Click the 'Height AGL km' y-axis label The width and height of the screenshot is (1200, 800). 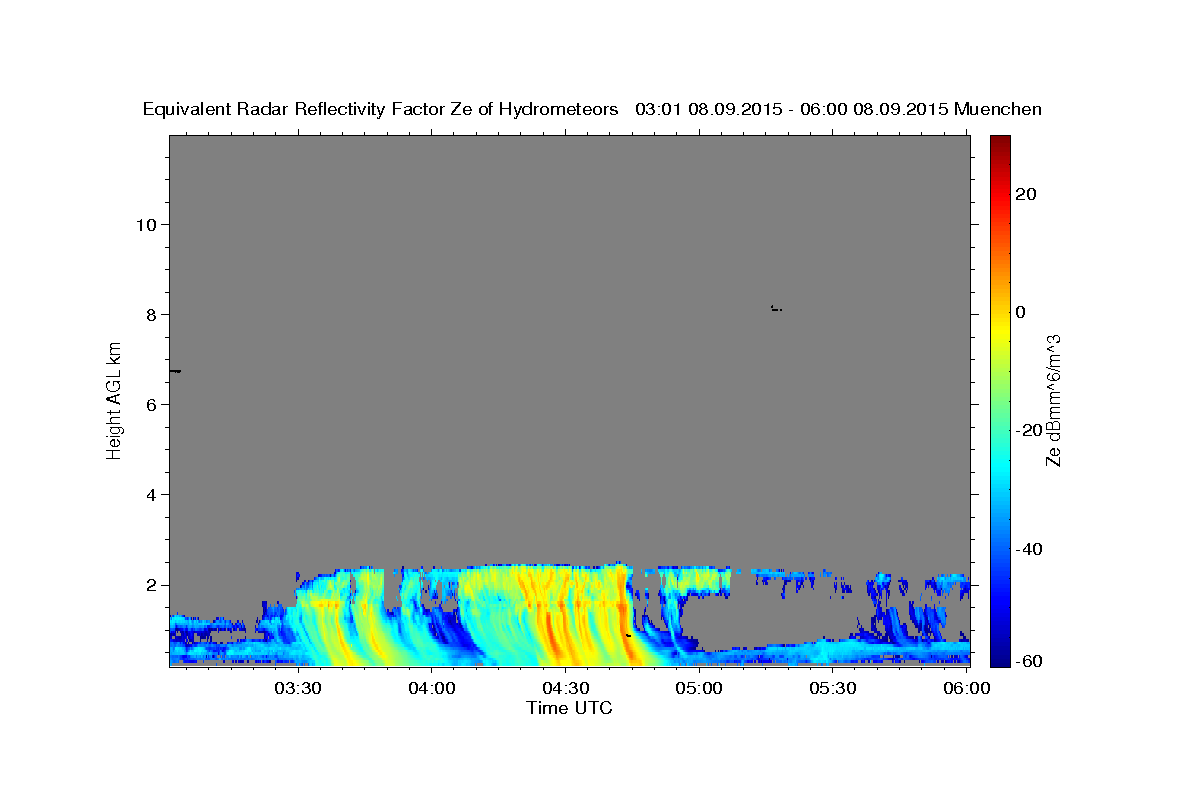[x=114, y=399]
